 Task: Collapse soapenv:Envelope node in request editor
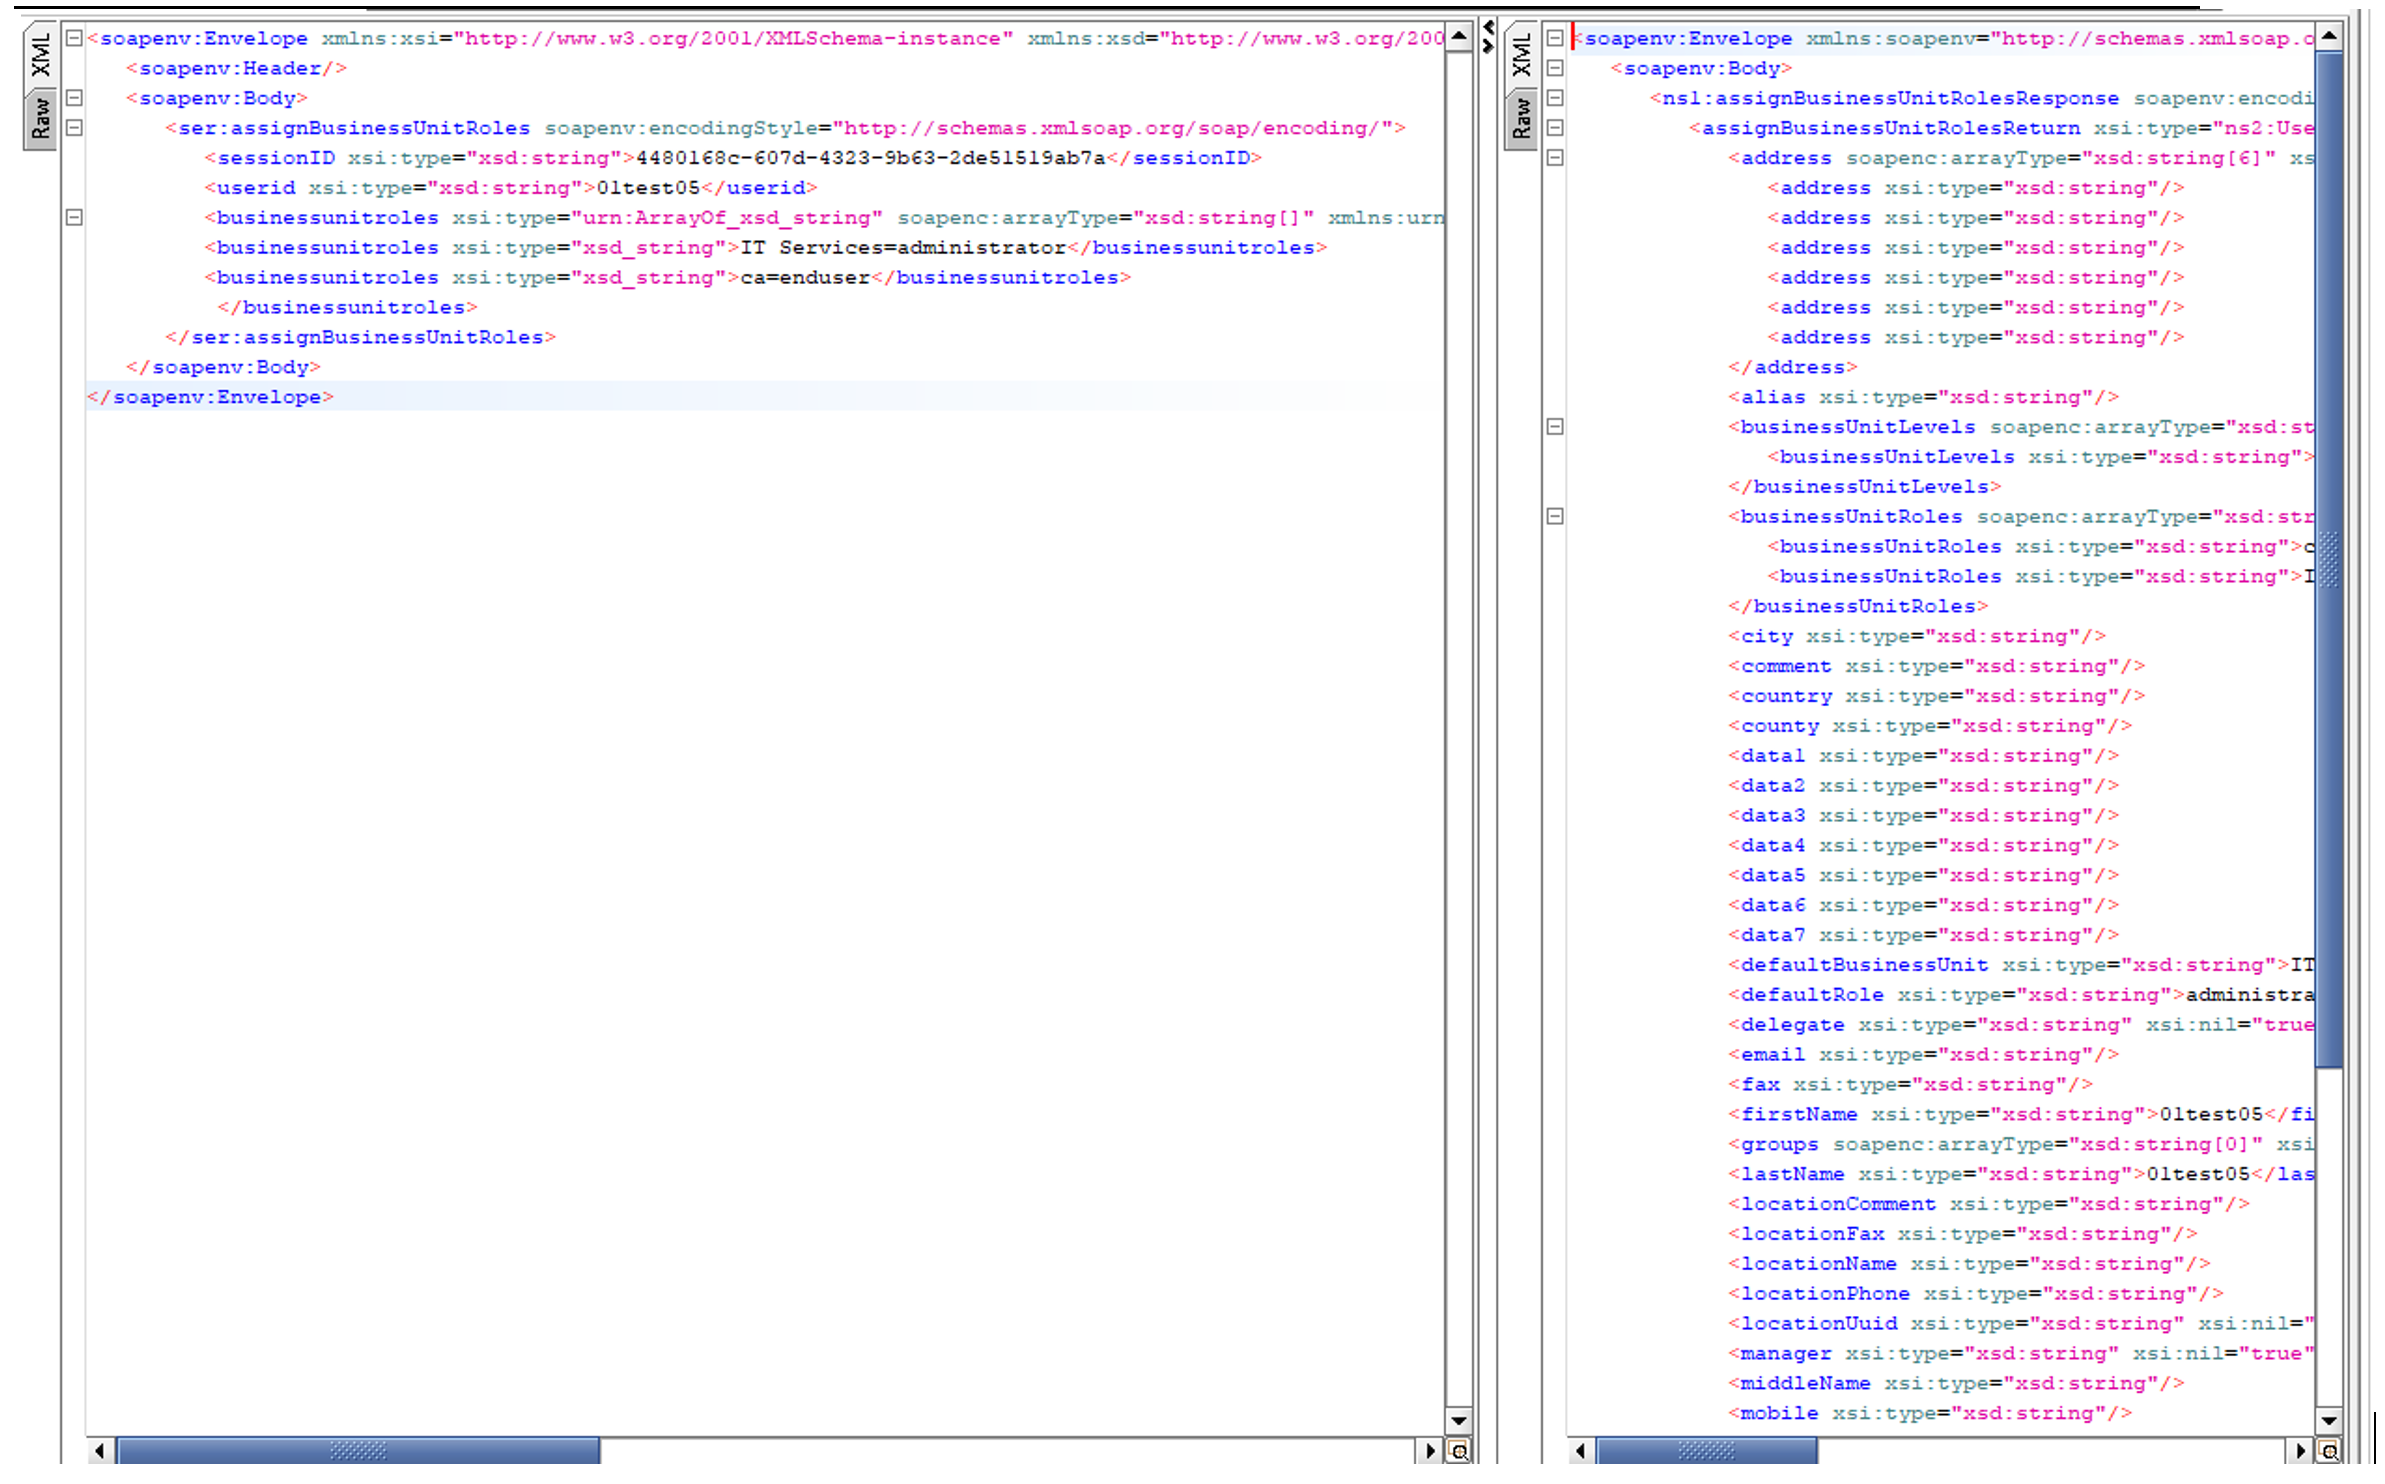pos(74,38)
